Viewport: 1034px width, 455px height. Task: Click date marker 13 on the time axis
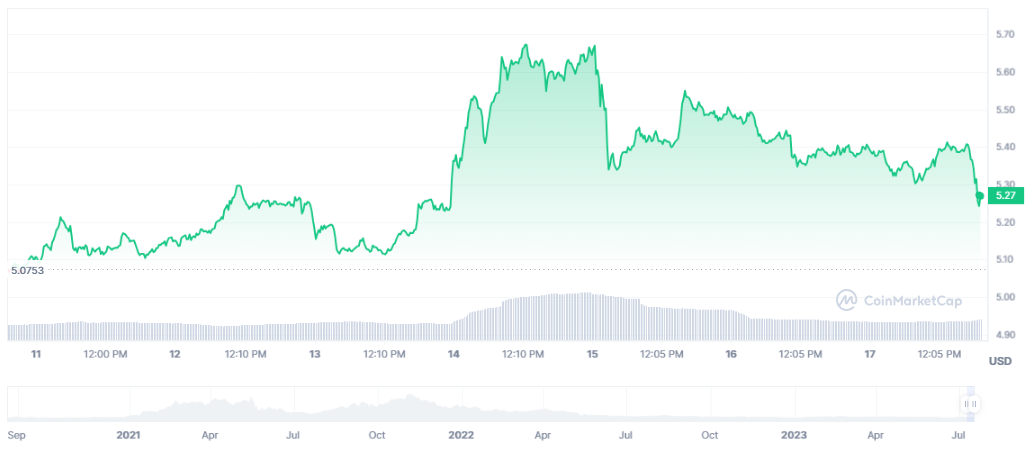pyautogui.click(x=314, y=354)
